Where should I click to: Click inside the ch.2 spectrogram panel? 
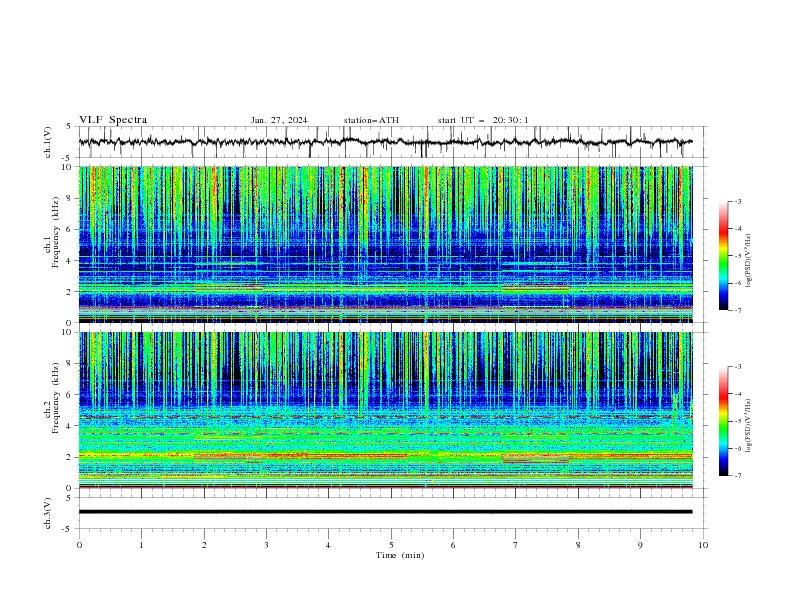(385, 410)
